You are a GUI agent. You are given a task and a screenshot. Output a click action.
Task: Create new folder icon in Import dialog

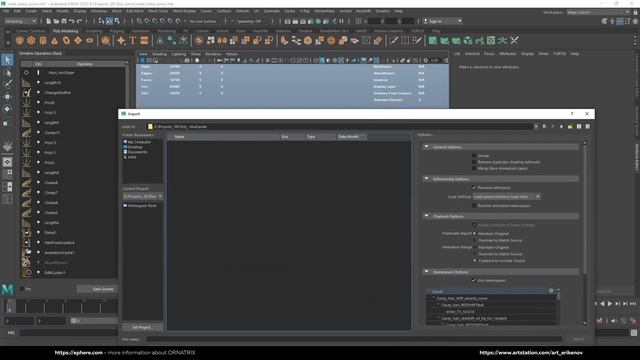click(x=570, y=127)
